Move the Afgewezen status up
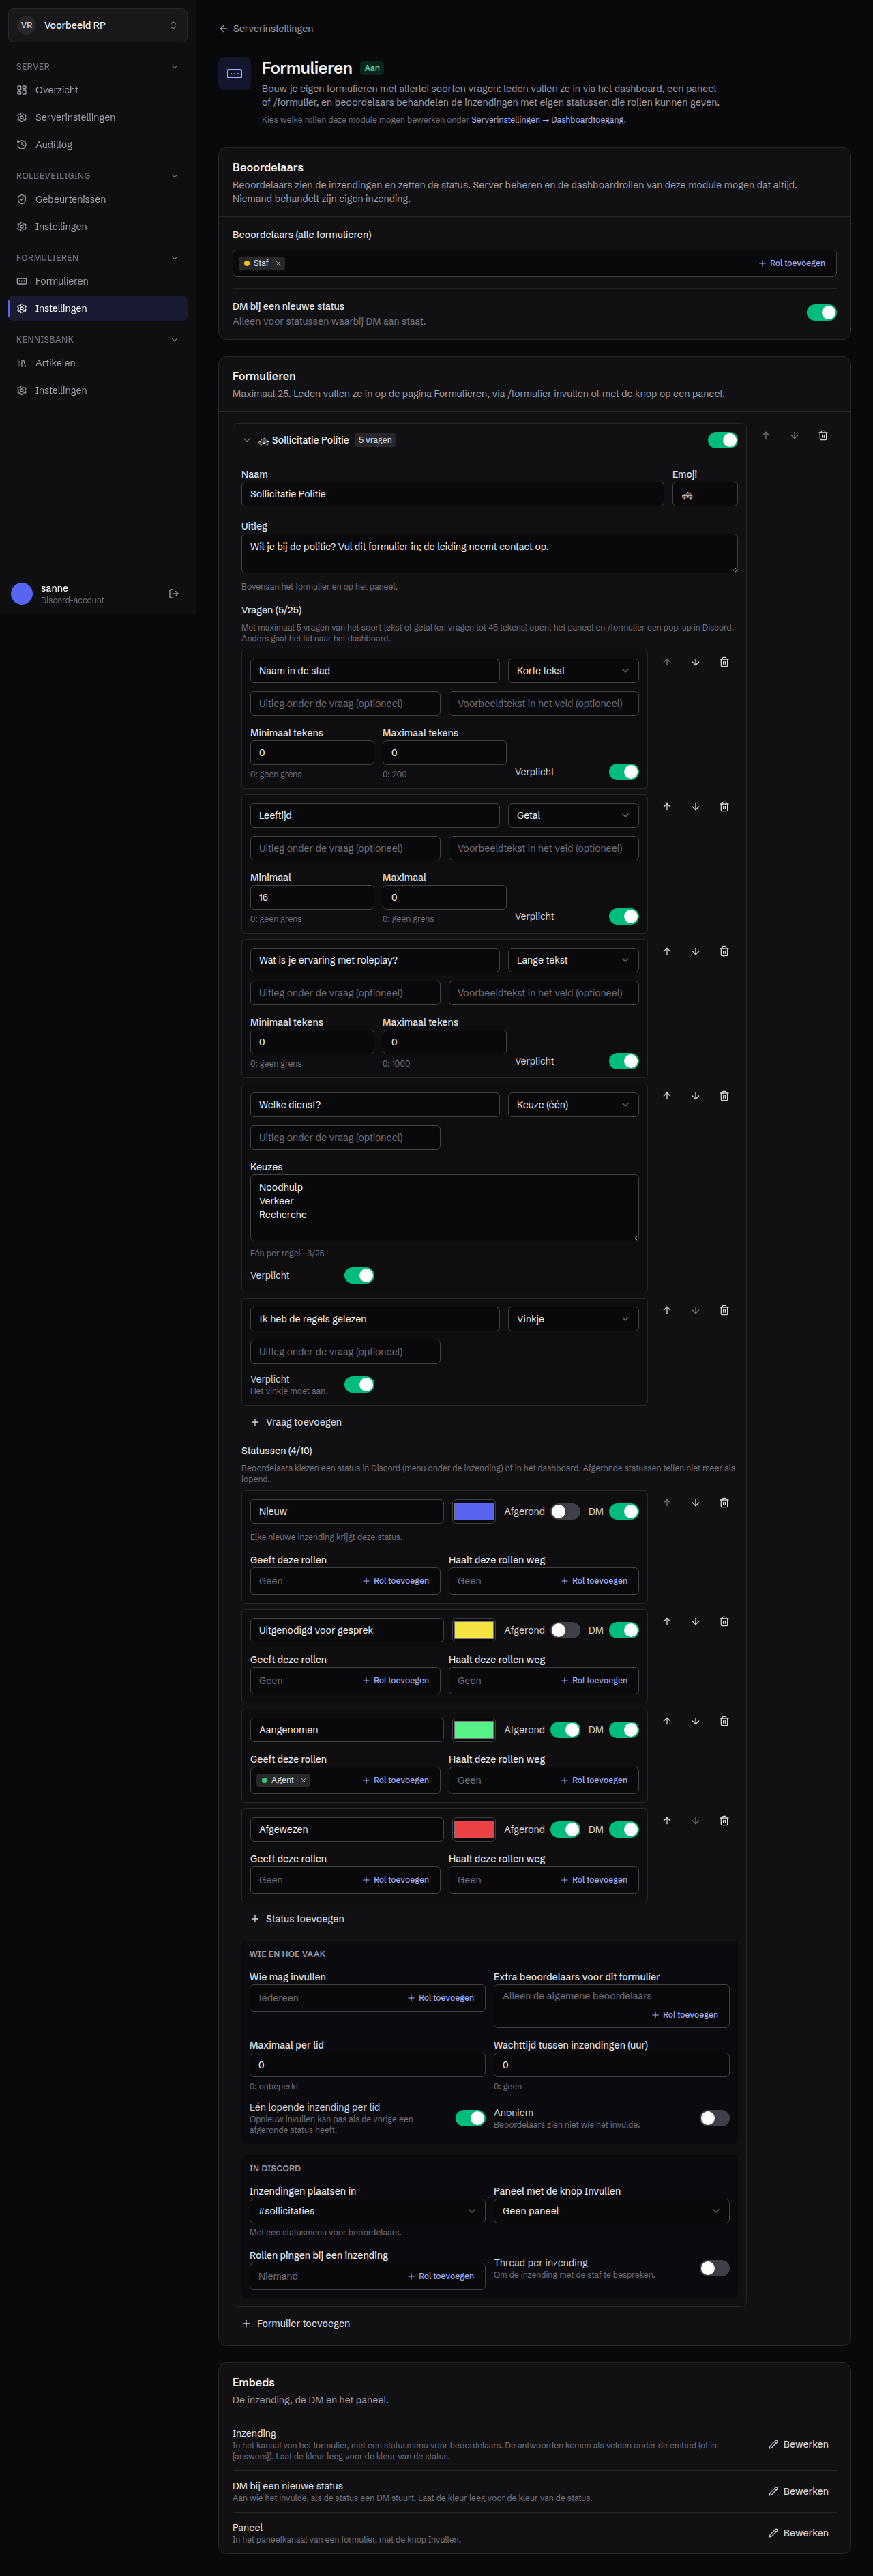 pos(667,1821)
